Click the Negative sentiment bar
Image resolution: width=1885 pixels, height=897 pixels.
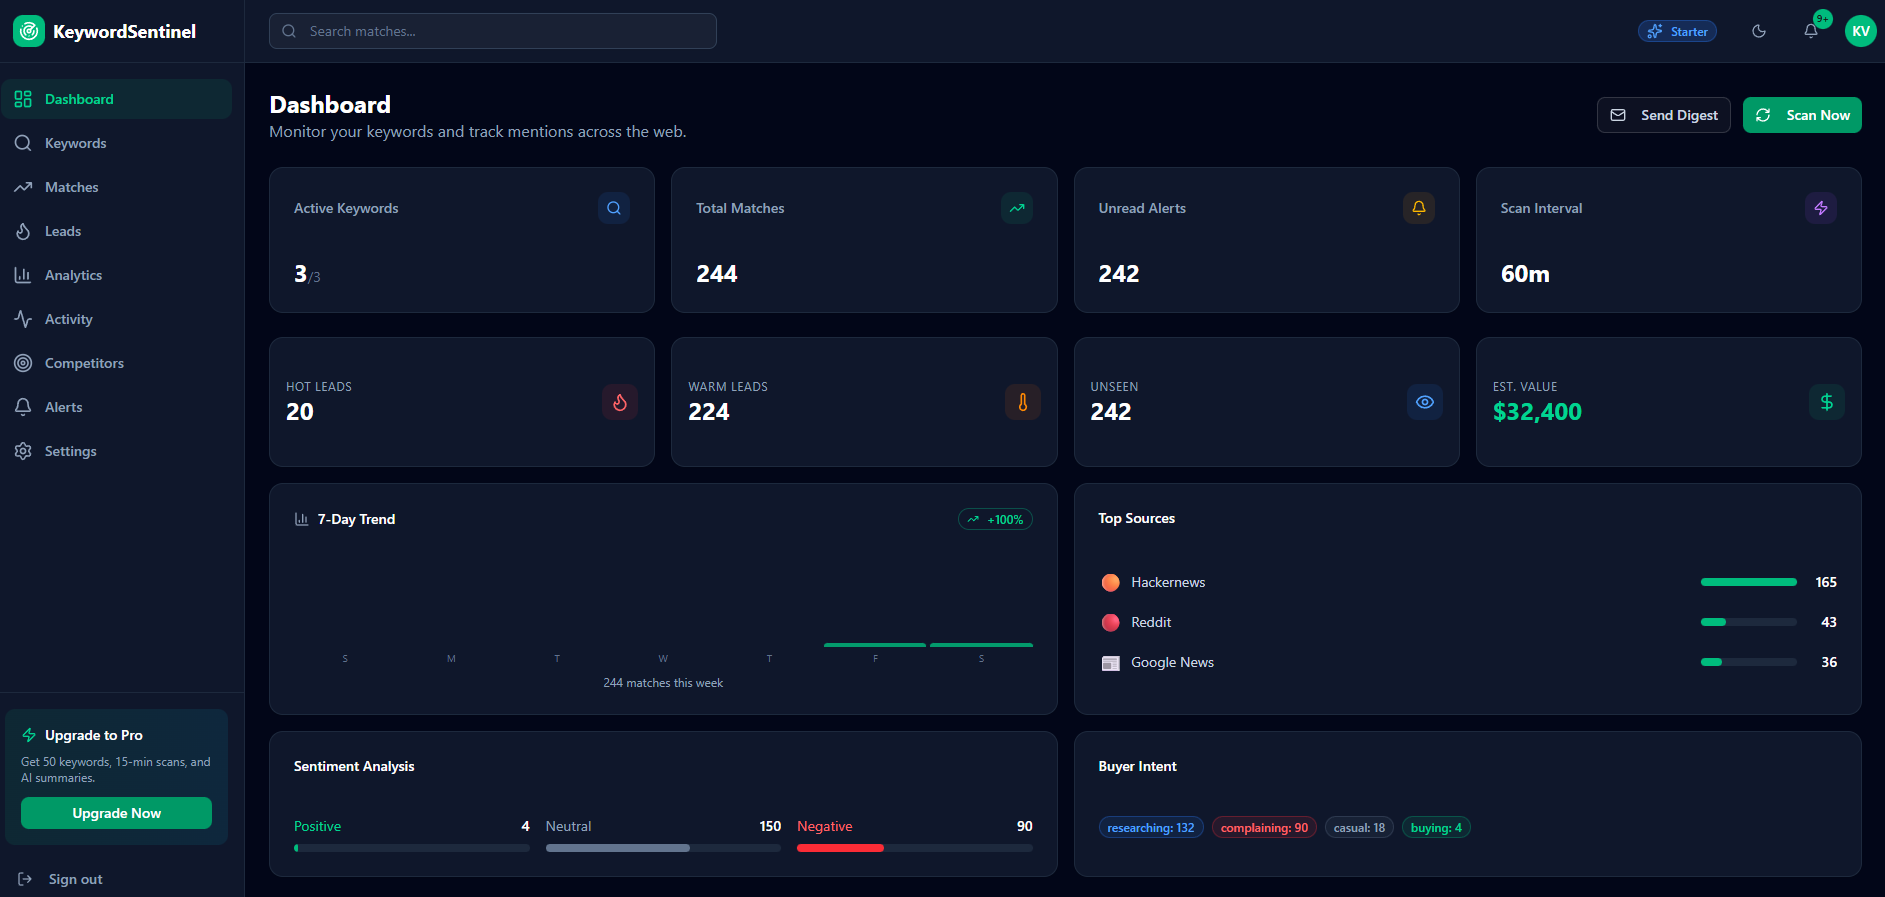click(915, 848)
